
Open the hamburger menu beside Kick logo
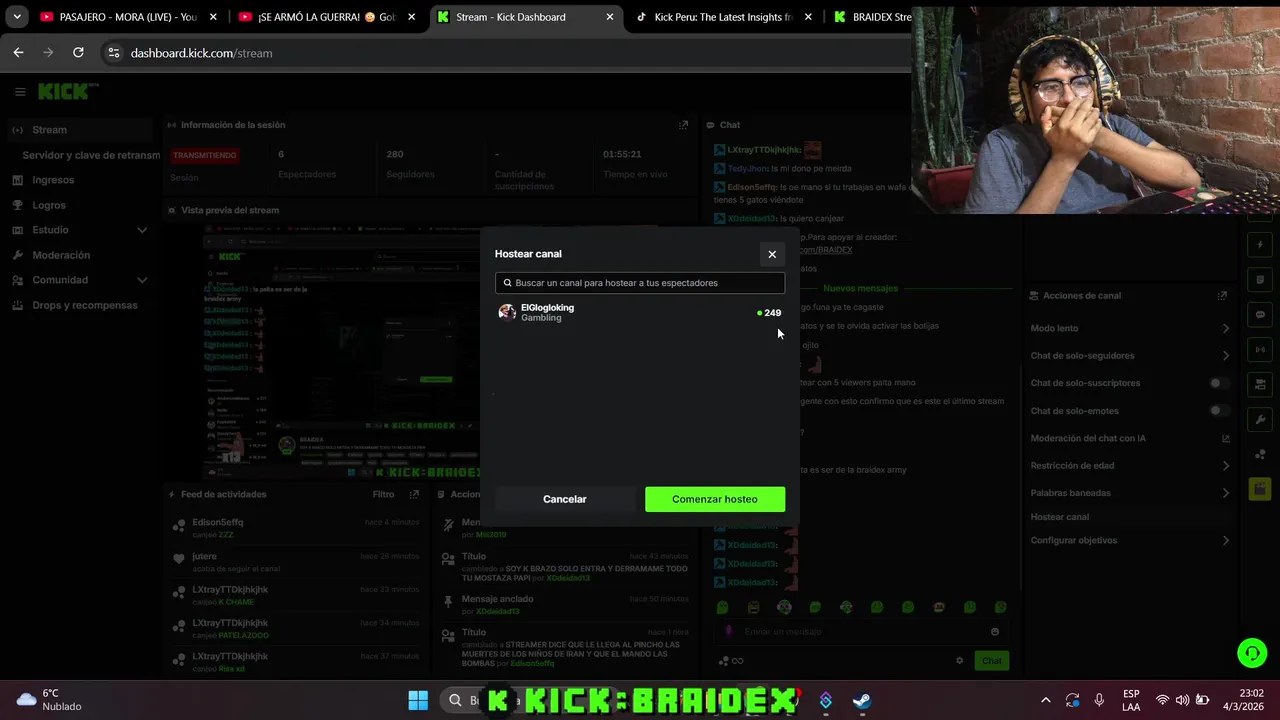coord(20,92)
